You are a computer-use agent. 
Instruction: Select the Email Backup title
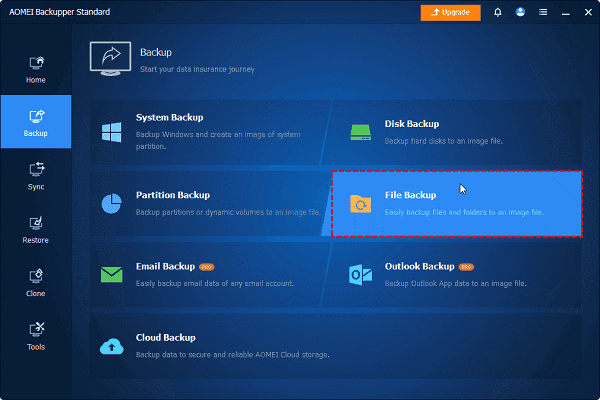[165, 266]
